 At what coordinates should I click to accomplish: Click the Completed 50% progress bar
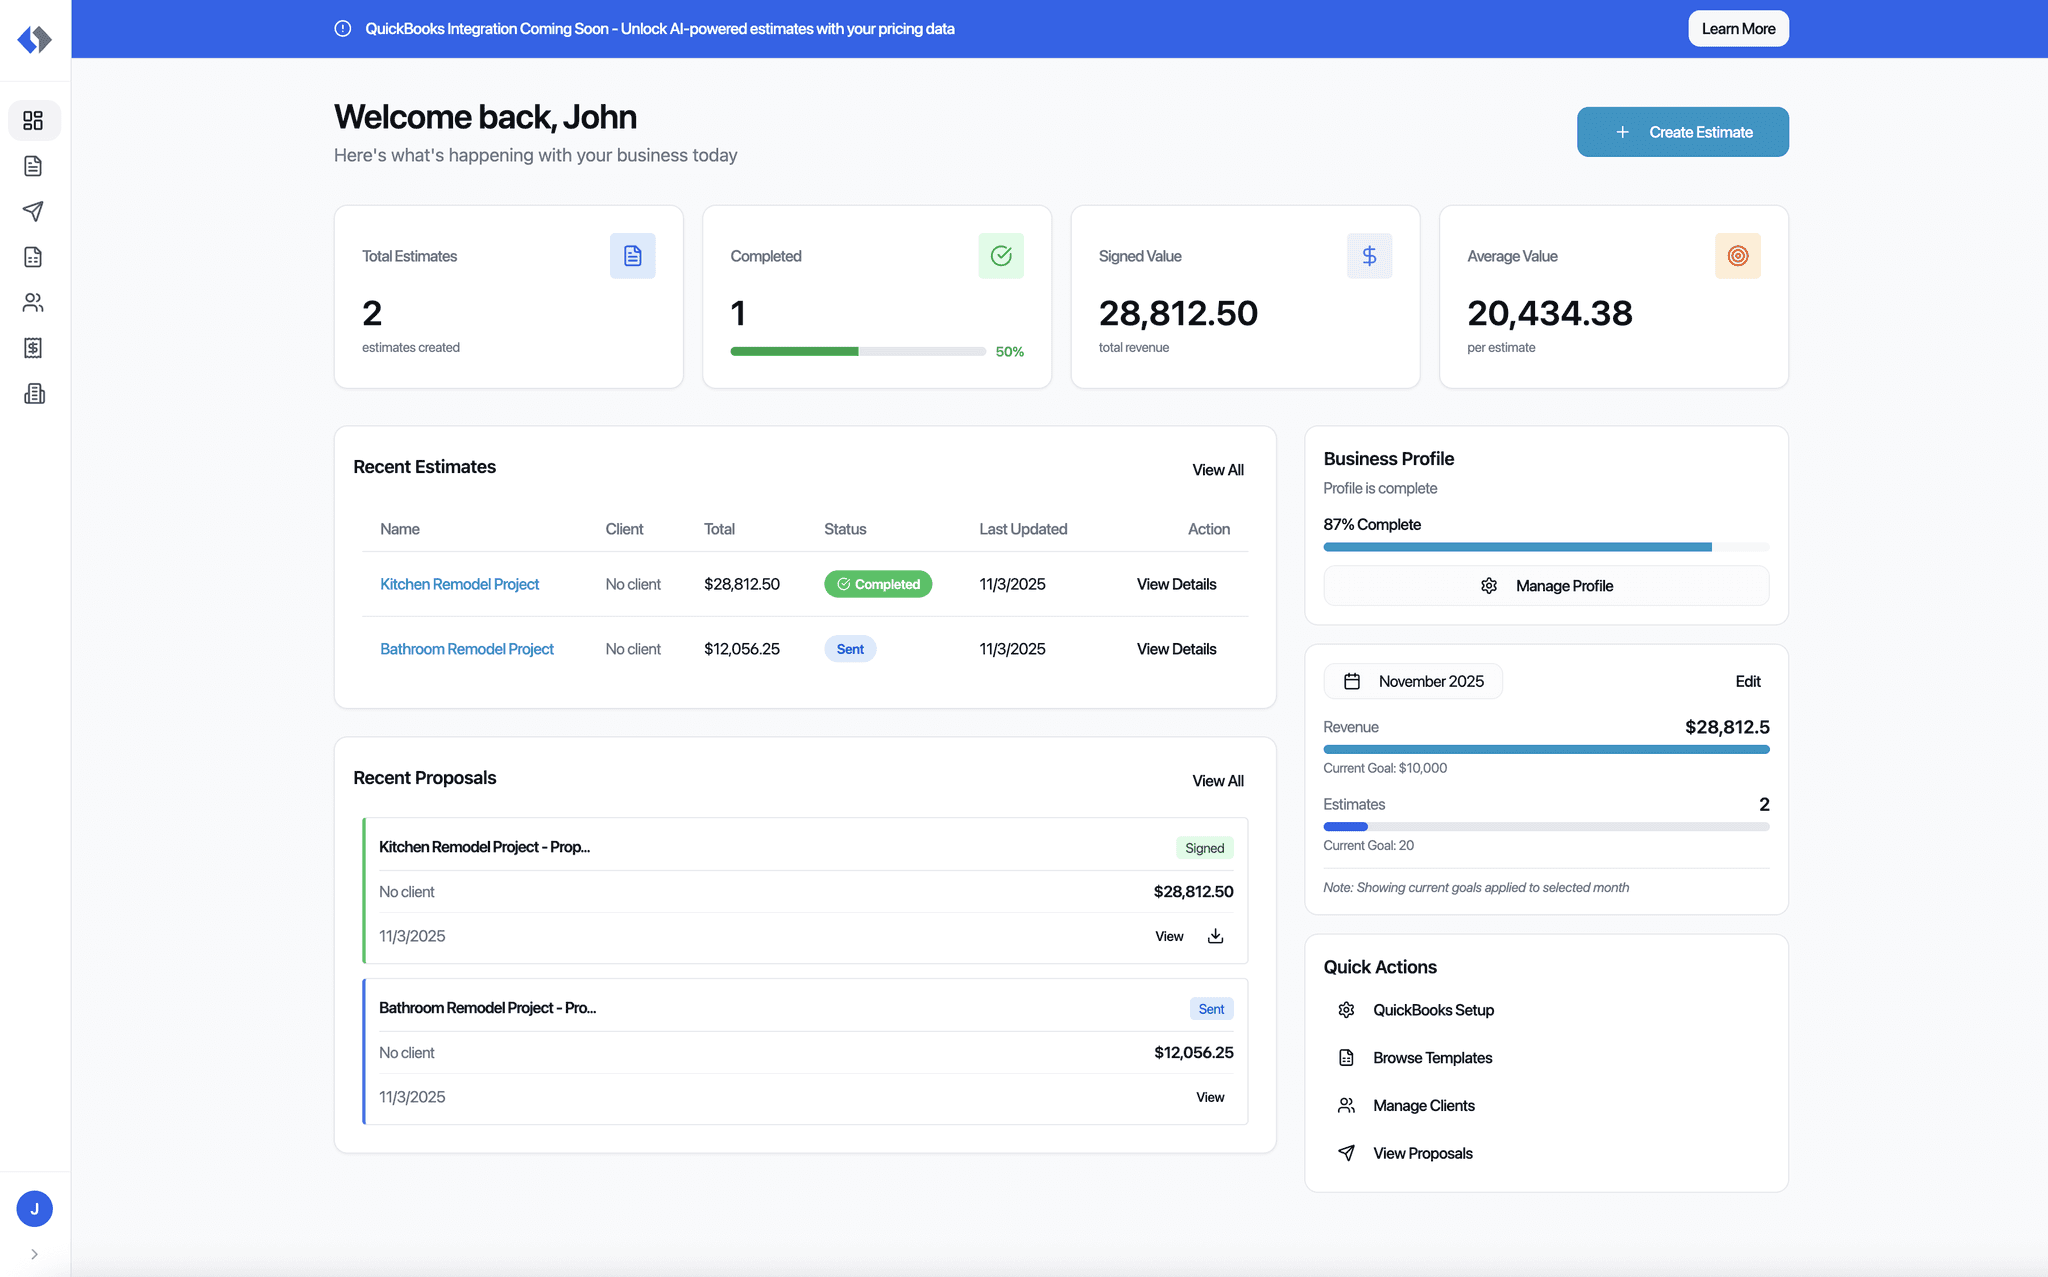(858, 351)
